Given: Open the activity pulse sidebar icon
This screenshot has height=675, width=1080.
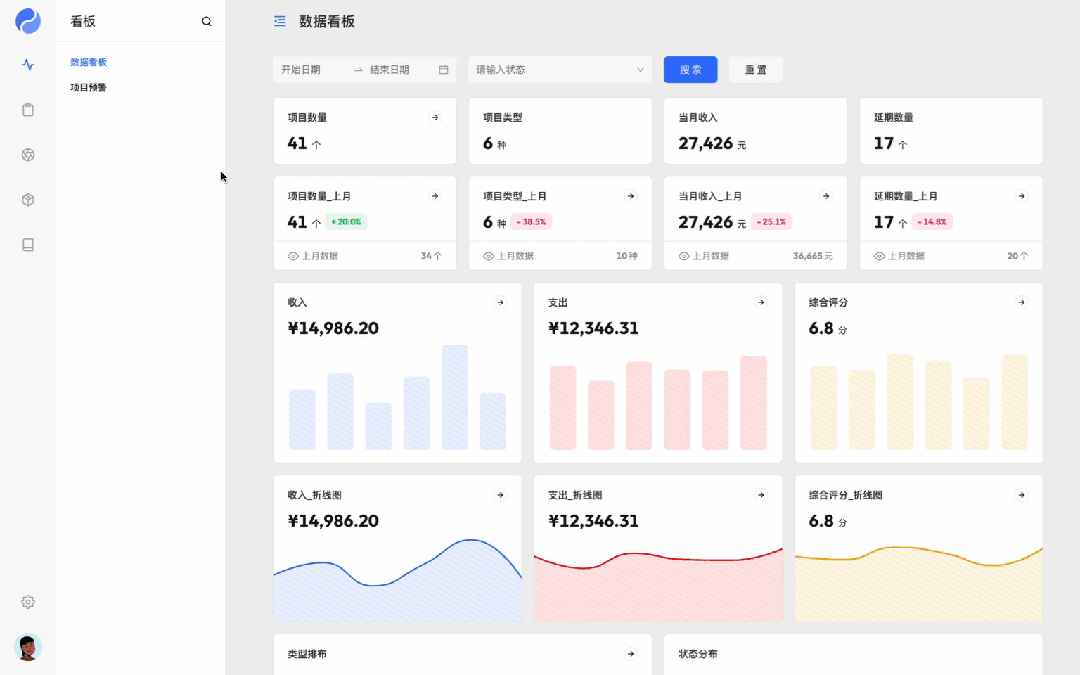Looking at the screenshot, I should pos(28,65).
